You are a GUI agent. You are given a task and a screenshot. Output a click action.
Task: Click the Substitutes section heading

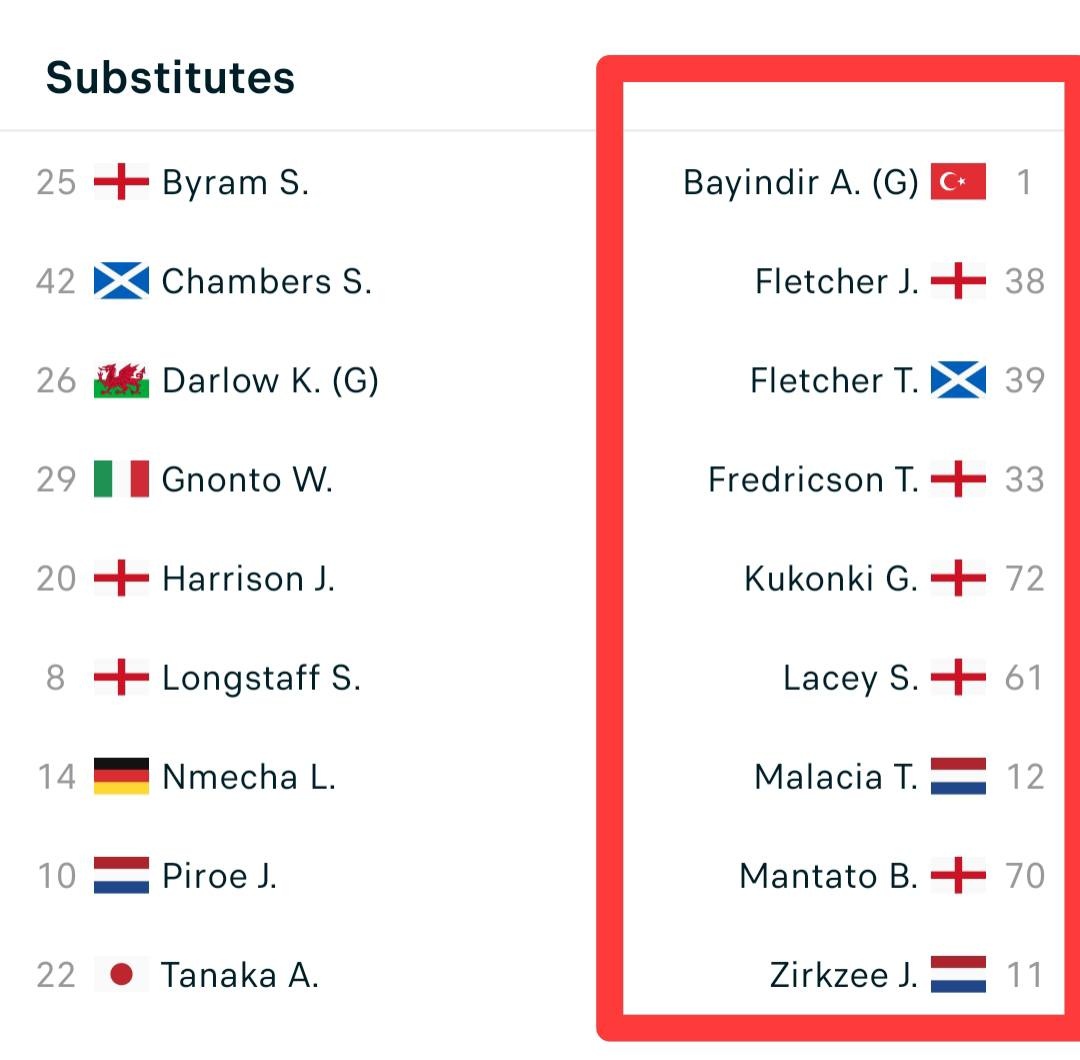[x=170, y=78]
